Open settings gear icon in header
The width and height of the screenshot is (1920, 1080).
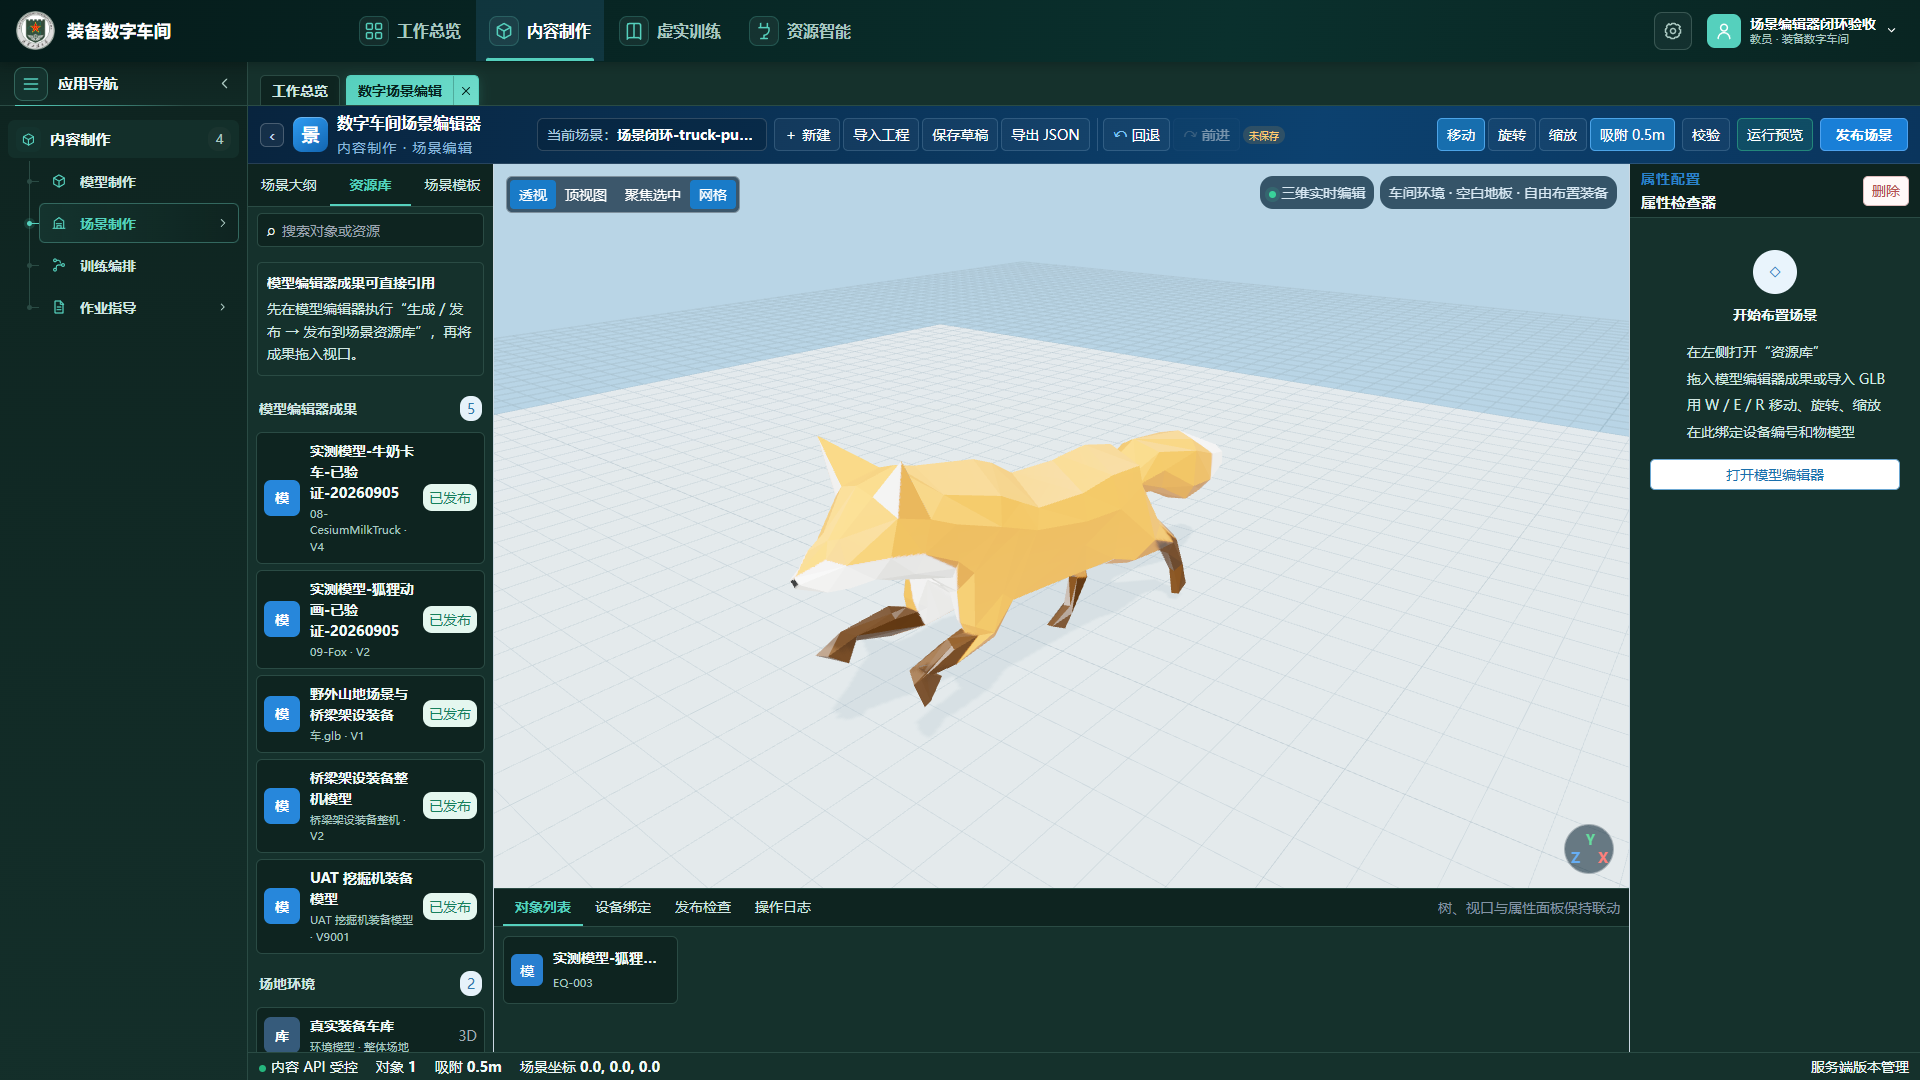pyautogui.click(x=1673, y=31)
